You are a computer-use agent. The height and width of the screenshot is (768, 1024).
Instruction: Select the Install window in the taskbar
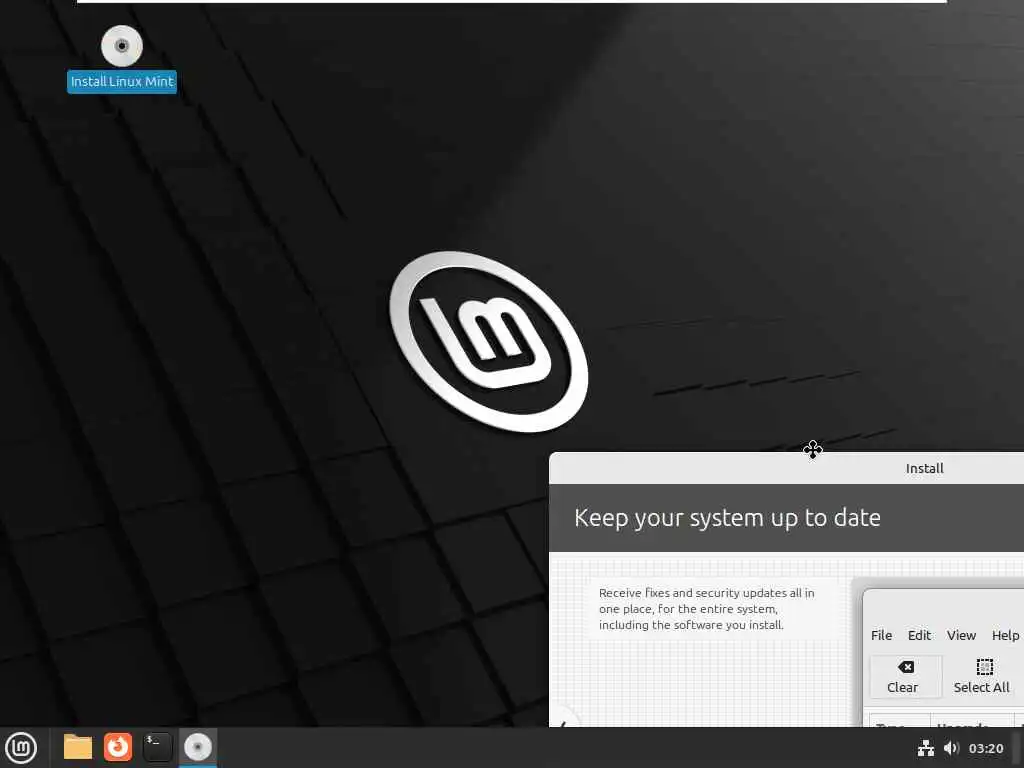pos(198,748)
